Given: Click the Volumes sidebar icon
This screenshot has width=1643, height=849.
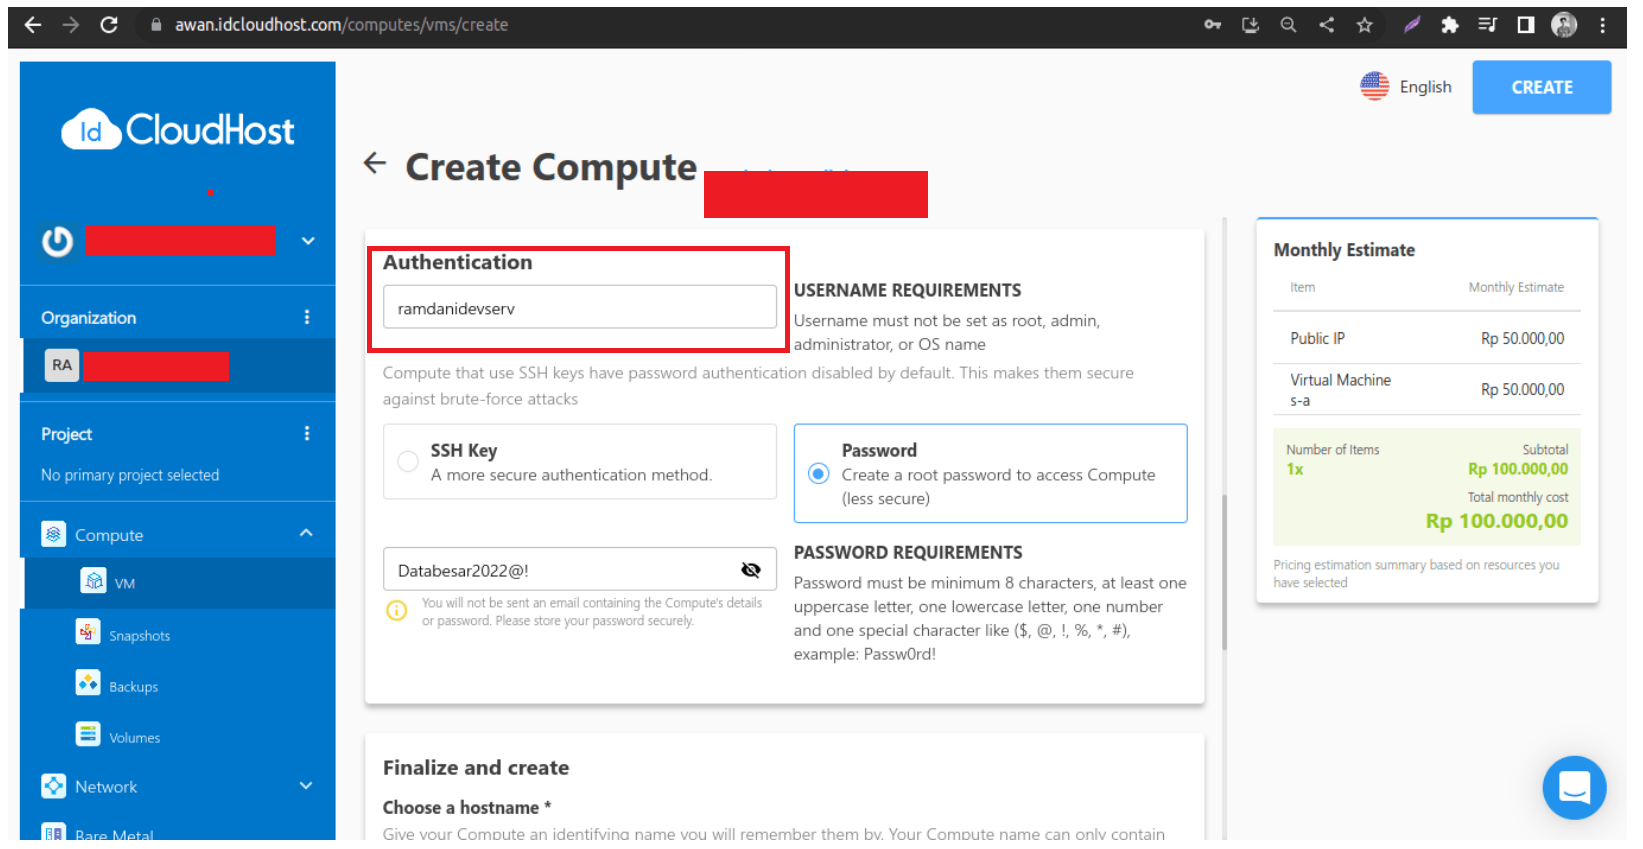Looking at the screenshot, I should click(x=88, y=735).
